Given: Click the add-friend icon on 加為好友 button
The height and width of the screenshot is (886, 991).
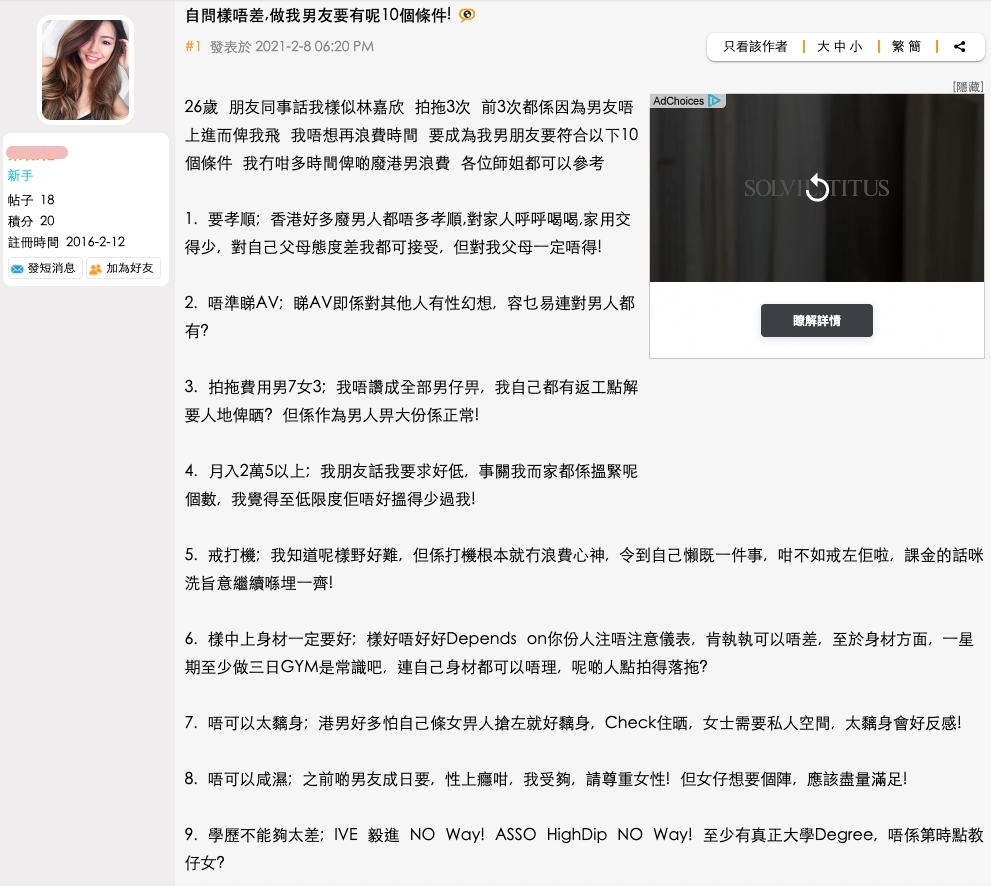Looking at the screenshot, I should coord(94,268).
